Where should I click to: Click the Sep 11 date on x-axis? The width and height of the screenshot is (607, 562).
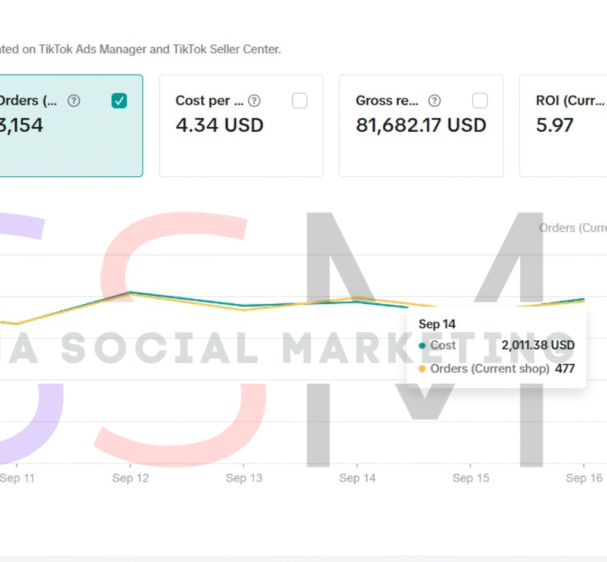(x=17, y=479)
